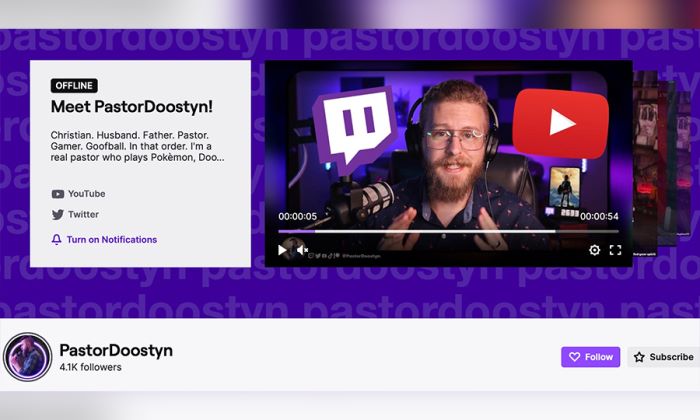Click the PastorDoostyn channel name

click(116, 350)
